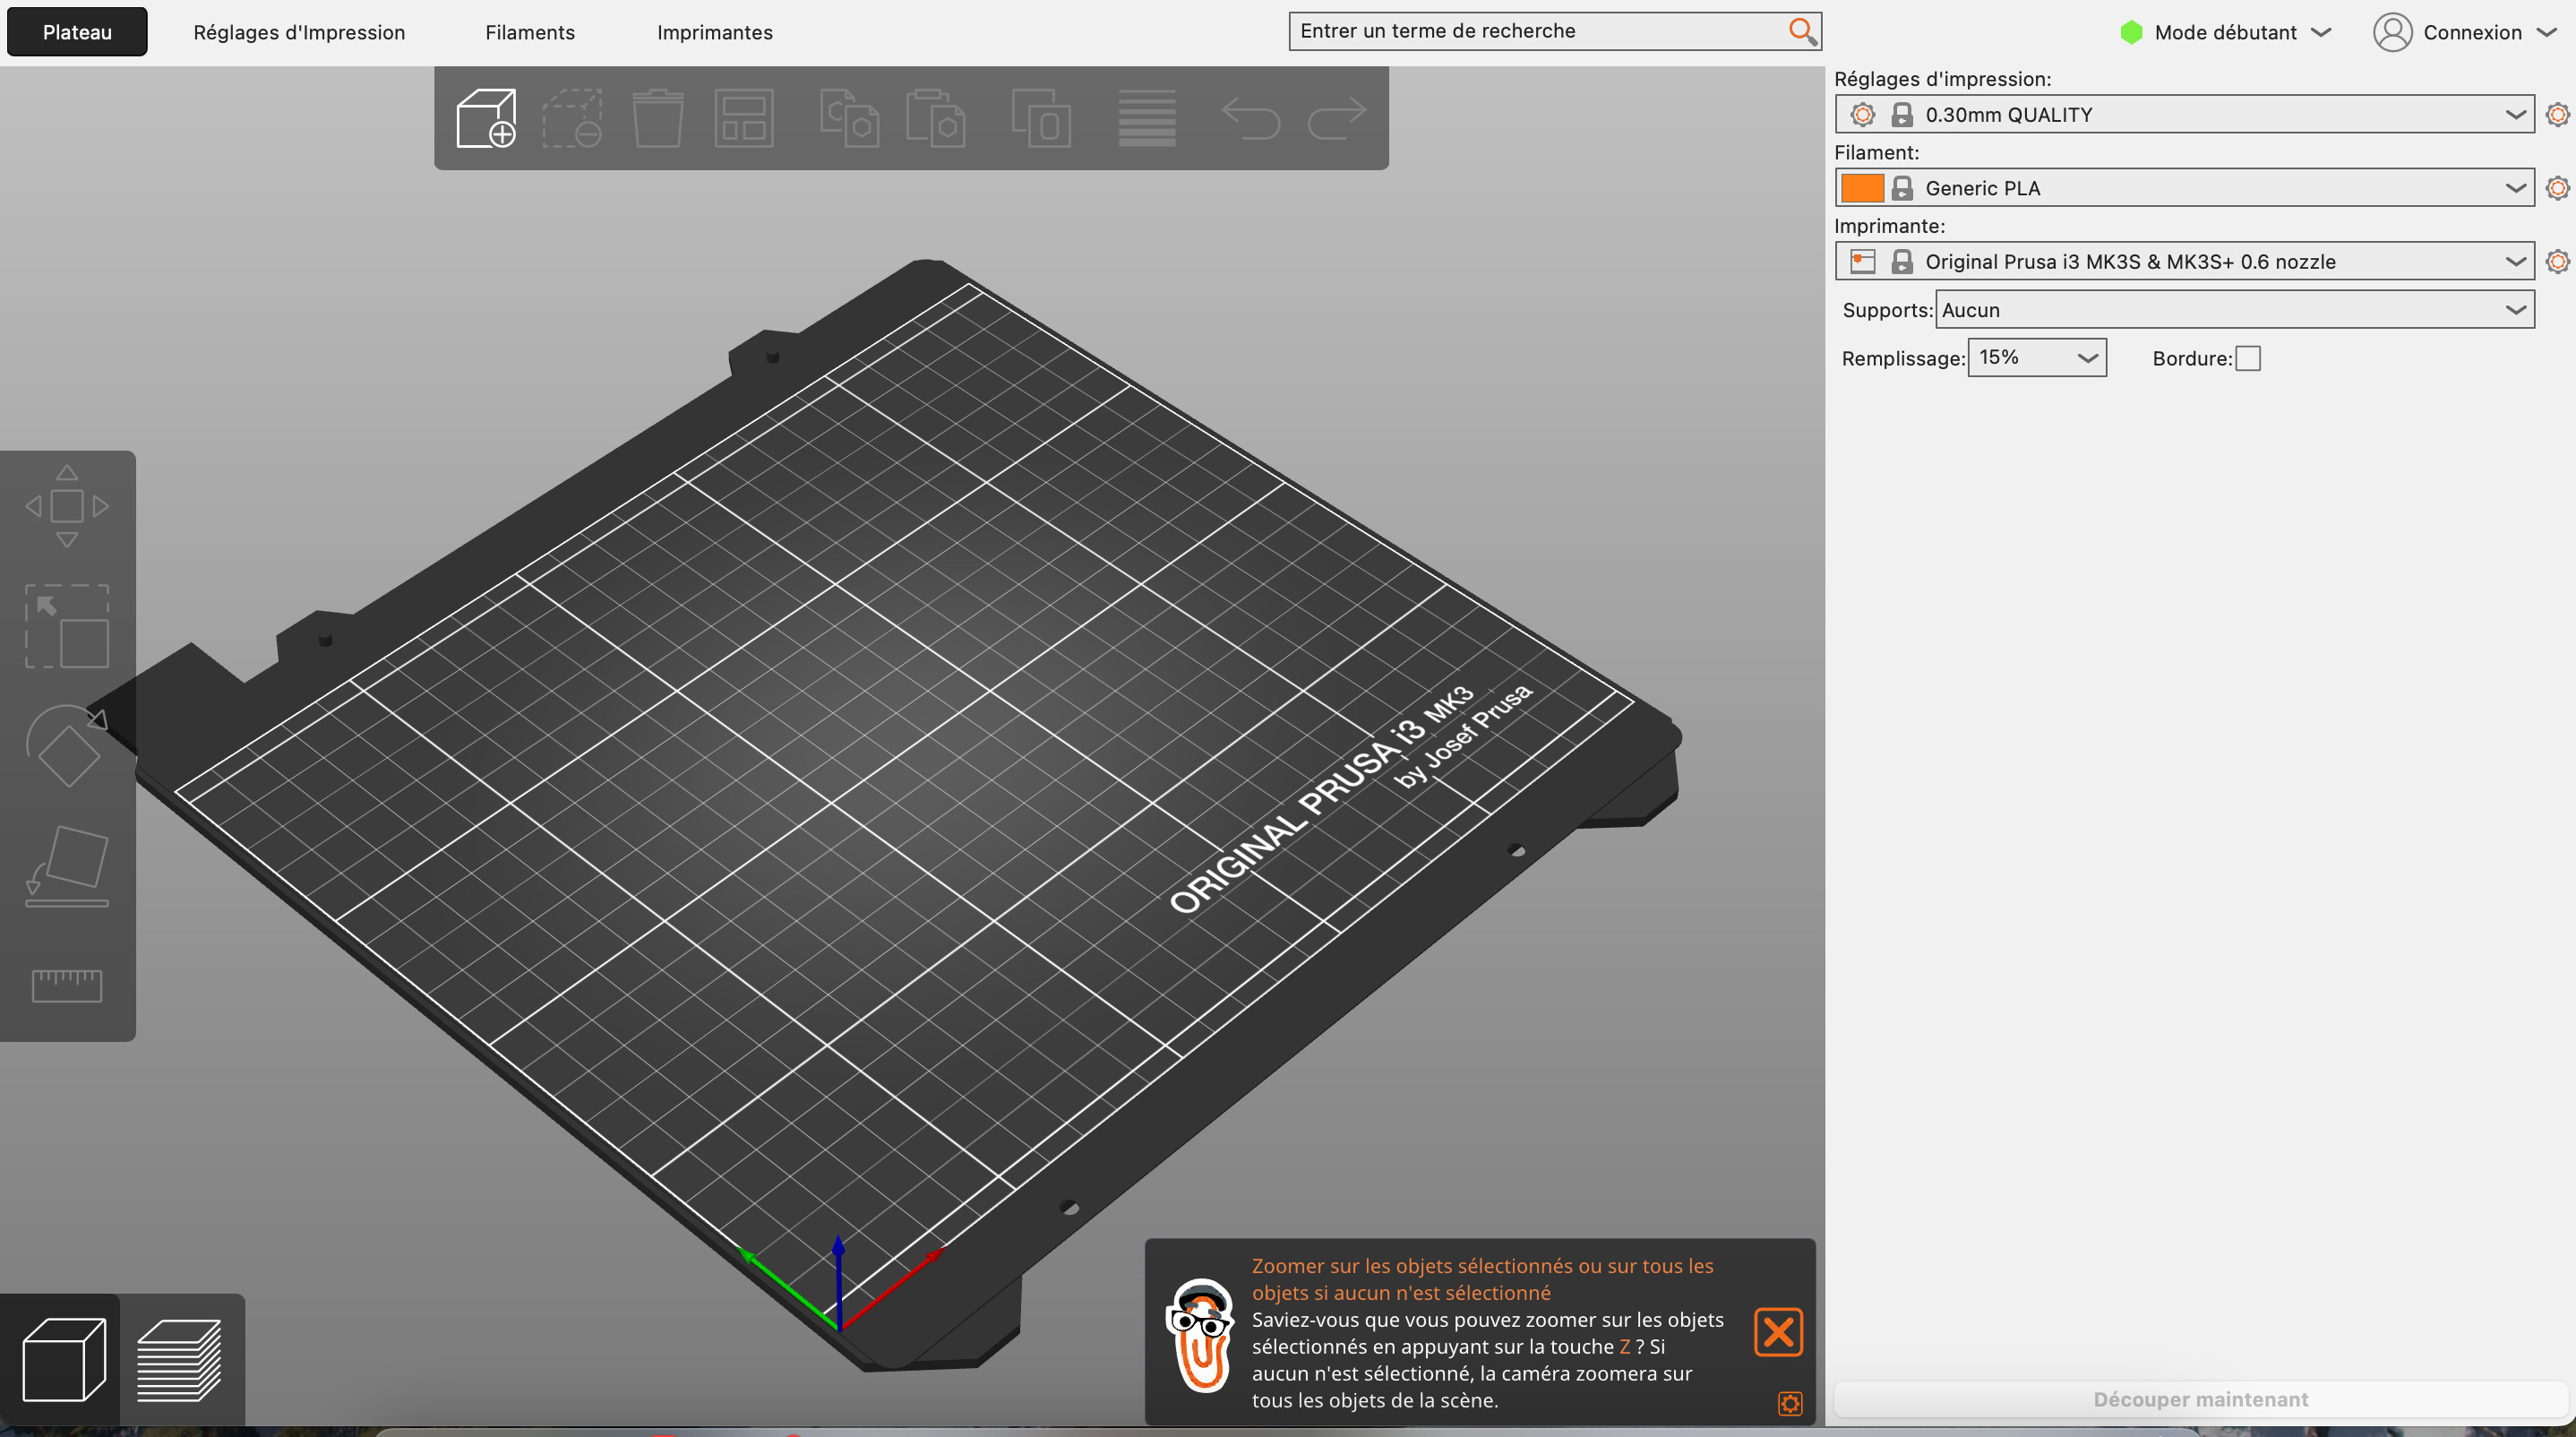Click the Découper maintenant button
The height and width of the screenshot is (1437, 2576).
(2201, 1399)
